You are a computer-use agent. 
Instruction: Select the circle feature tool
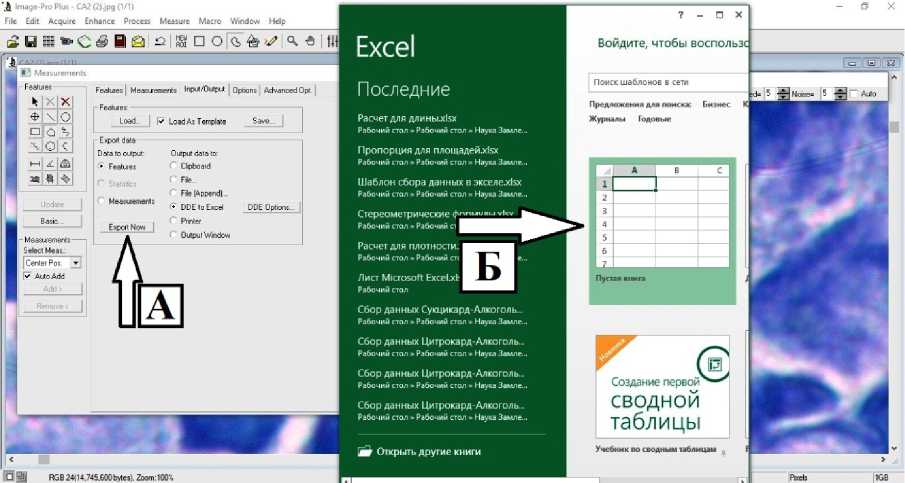tap(66, 117)
